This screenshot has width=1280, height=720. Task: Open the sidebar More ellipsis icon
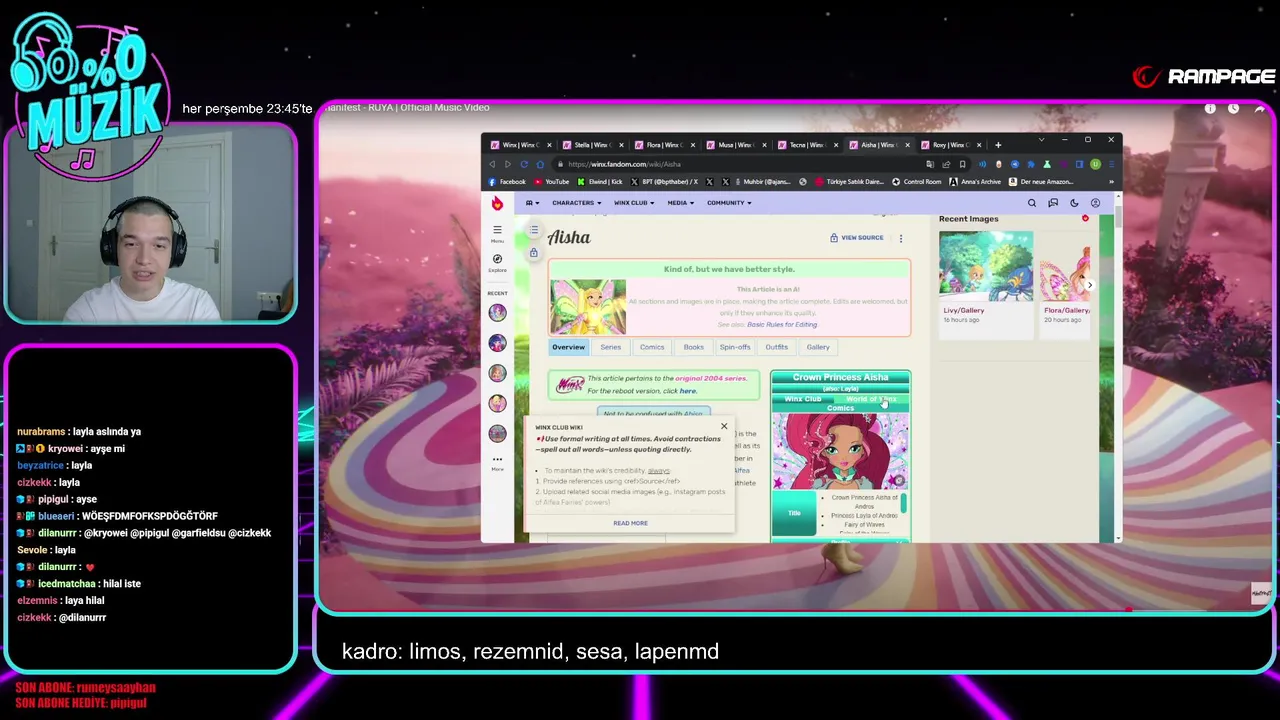[x=497, y=460]
